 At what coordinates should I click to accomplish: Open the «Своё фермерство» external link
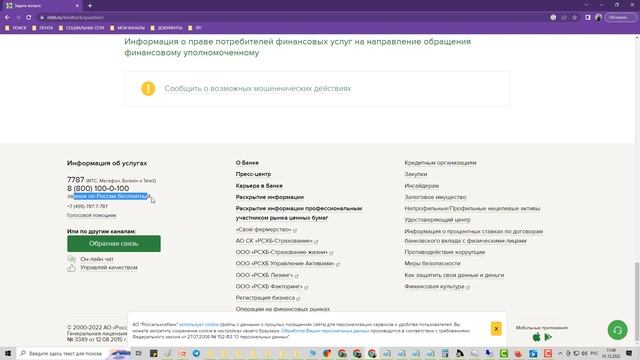pyautogui.click(x=266, y=230)
